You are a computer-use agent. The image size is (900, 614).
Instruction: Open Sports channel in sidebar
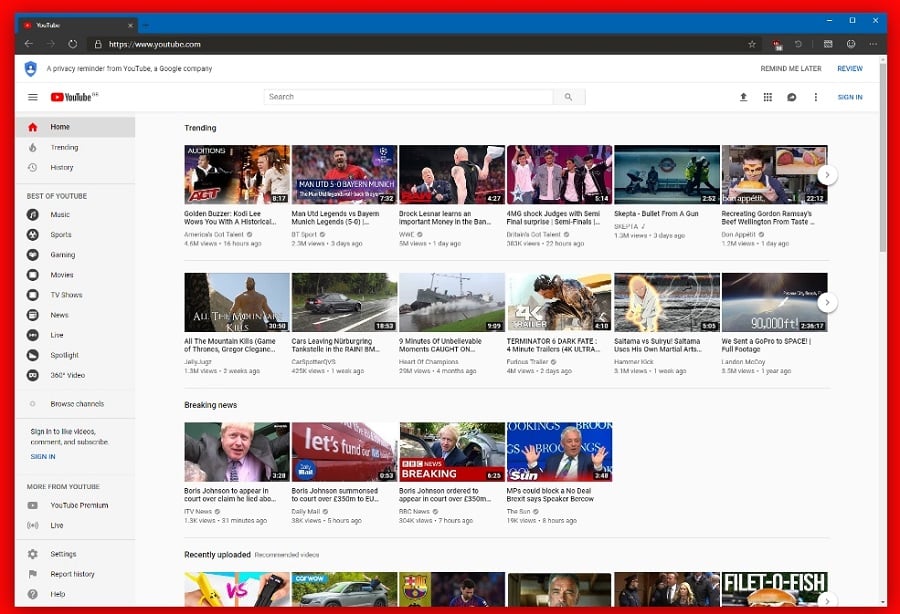tap(75, 235)
